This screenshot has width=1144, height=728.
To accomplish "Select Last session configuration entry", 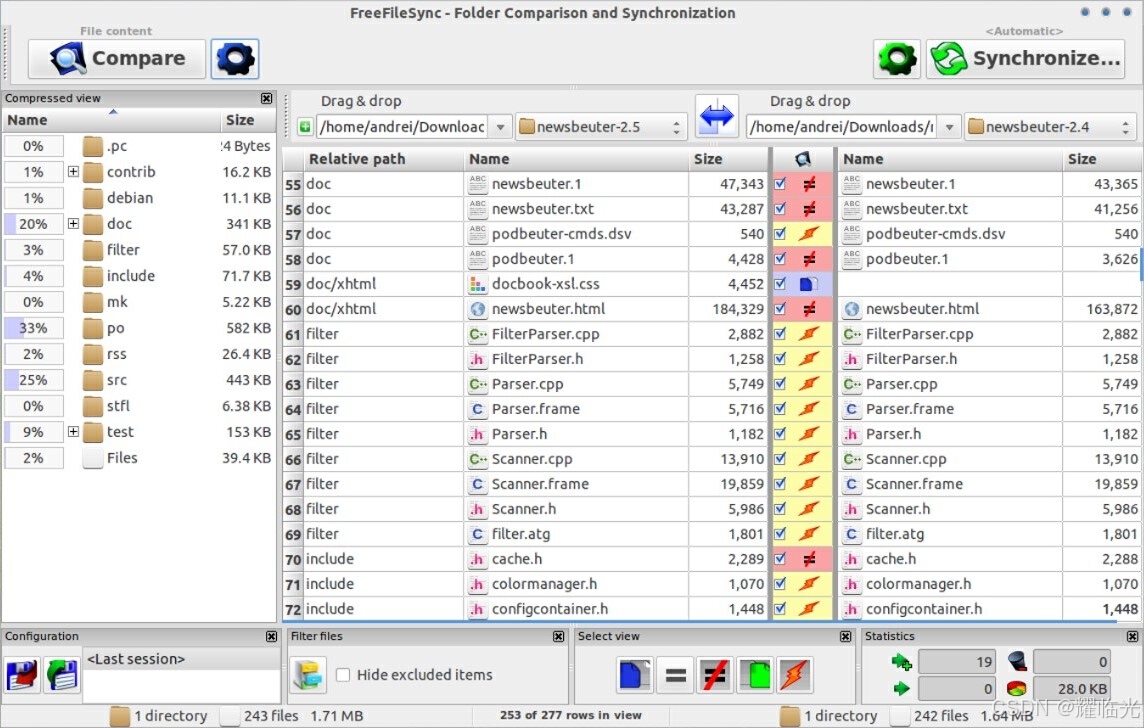I will click(x=181, y=659).
